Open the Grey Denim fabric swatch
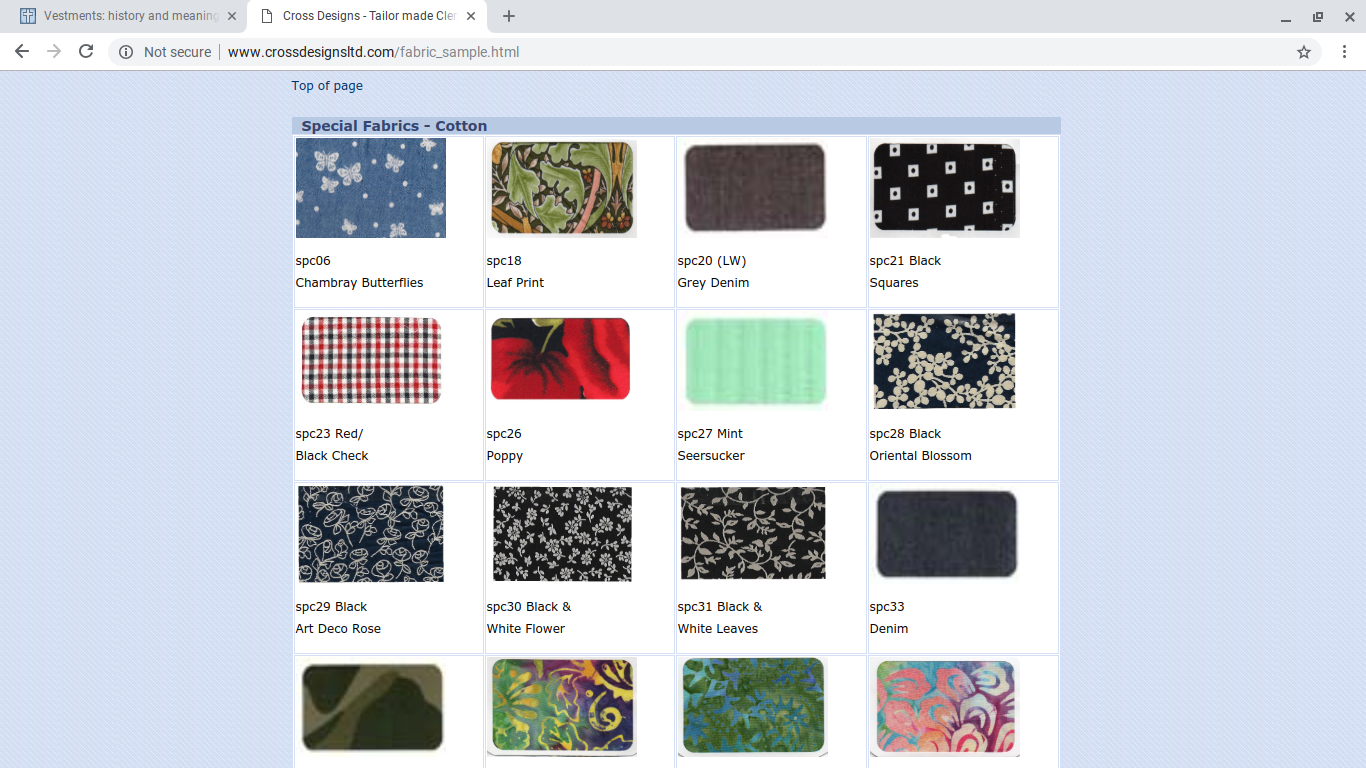1366x768 pixels. 755,188
